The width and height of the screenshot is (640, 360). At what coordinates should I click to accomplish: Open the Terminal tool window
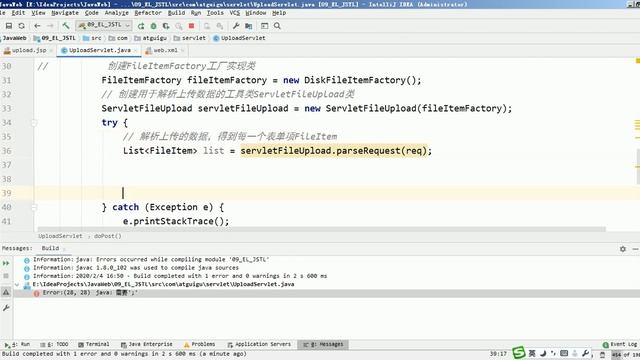(93, 344)
